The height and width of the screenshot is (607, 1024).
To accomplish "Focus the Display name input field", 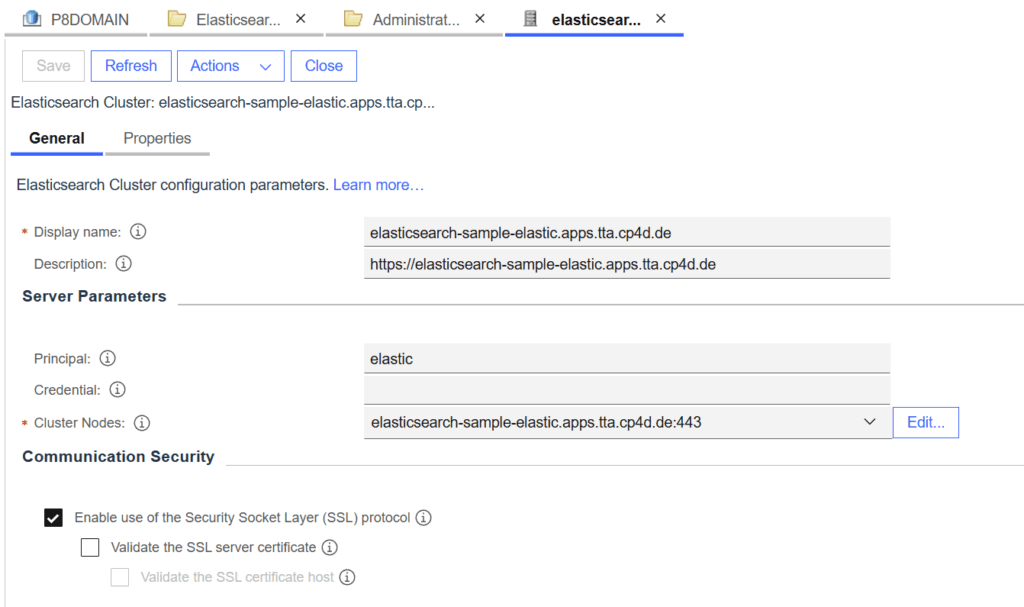I will pyautogui.click(x=627, y=232).
